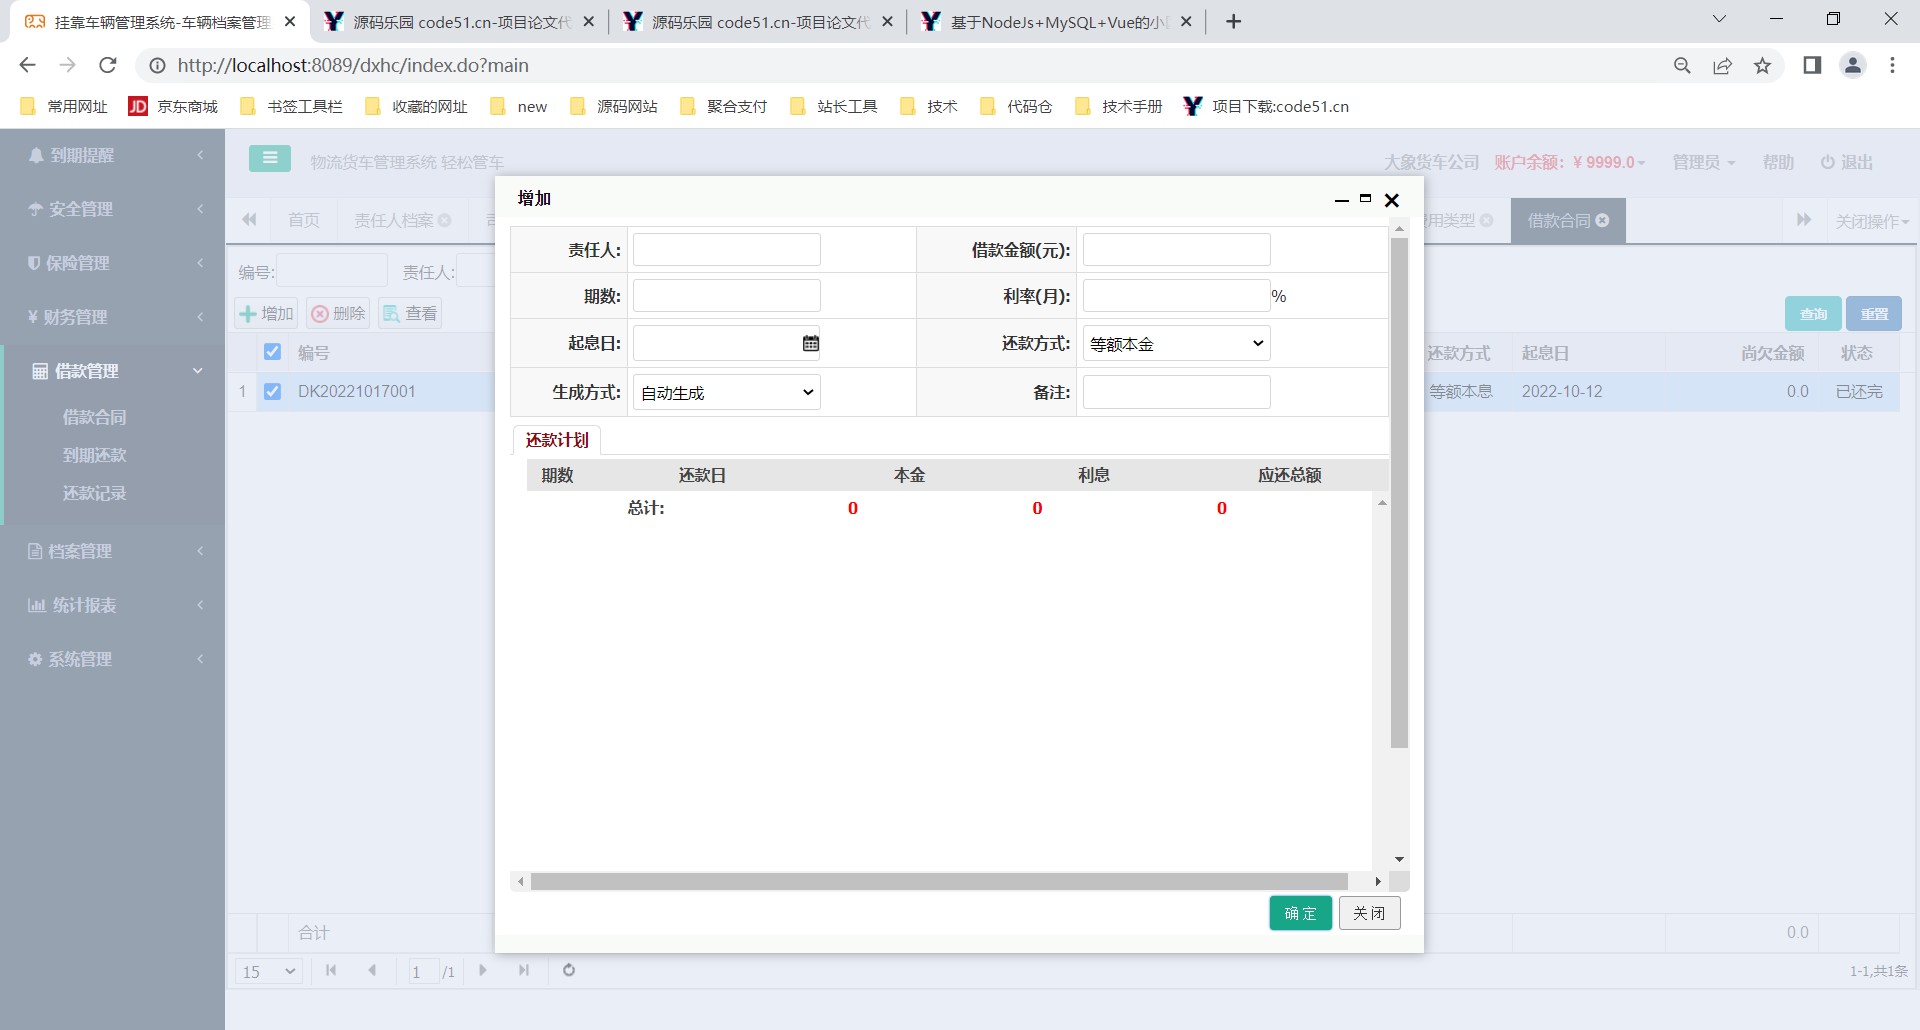
Task: Collapse 借款管理 sidebar menu
Action: (112, 371)
